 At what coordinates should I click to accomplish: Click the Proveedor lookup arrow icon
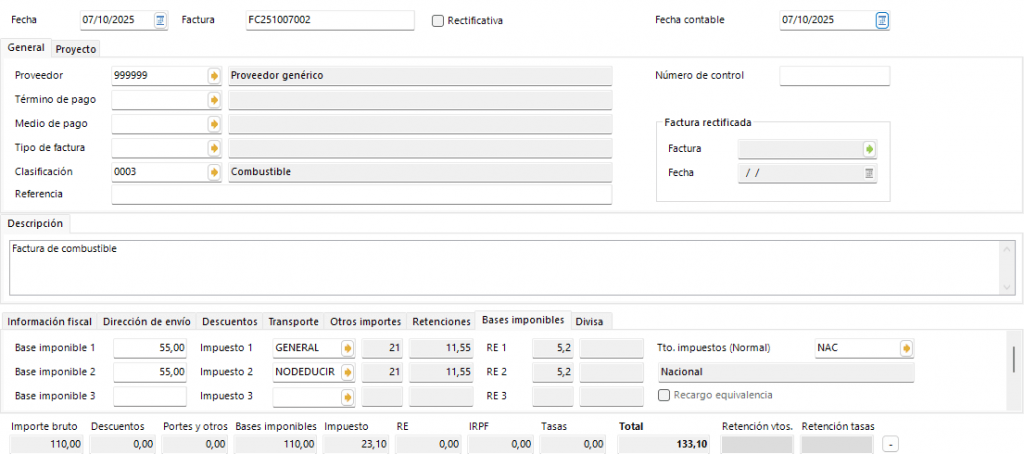point(214,76)
